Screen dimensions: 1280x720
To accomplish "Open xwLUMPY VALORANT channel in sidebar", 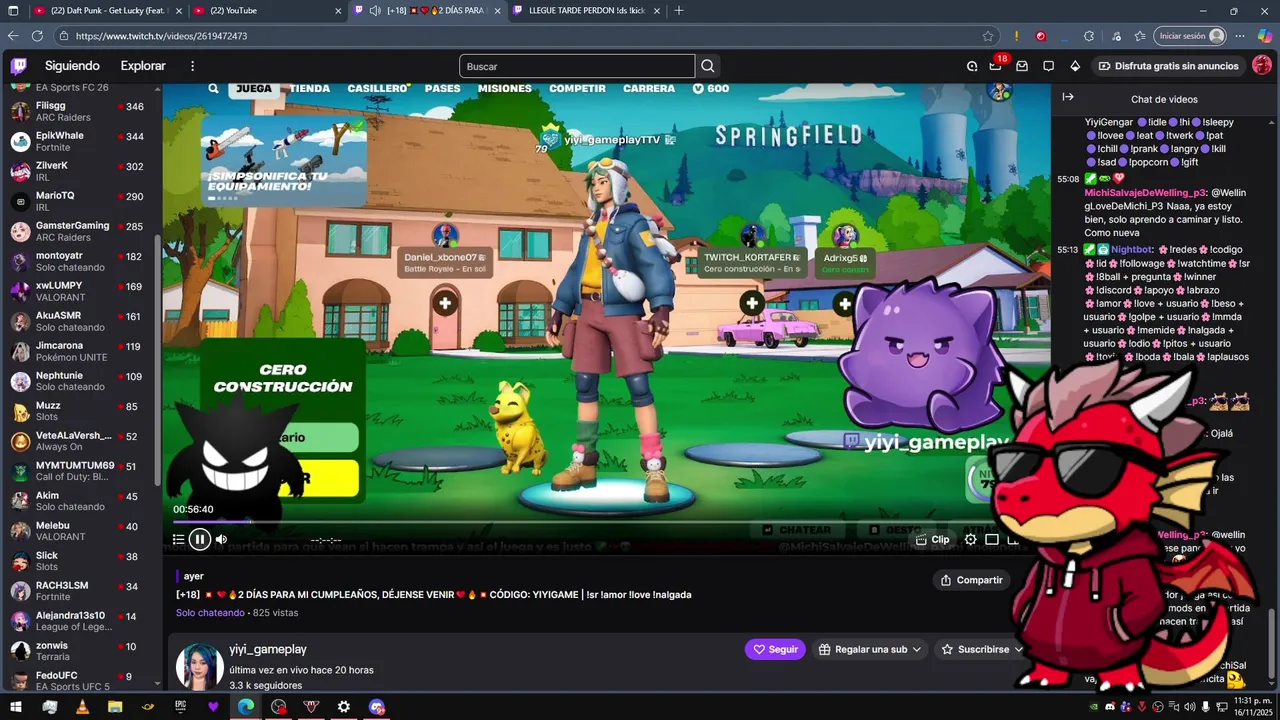I will [80, 291].
